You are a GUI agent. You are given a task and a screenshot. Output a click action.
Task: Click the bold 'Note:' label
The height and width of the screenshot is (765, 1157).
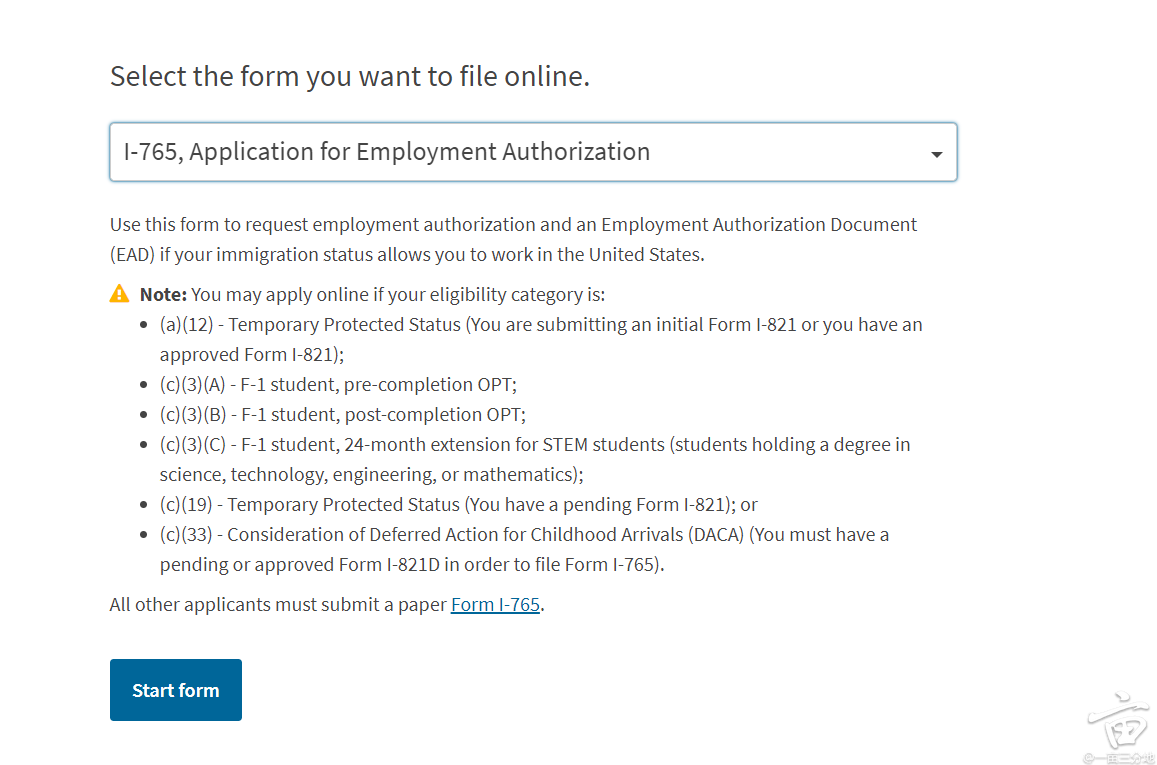(x=163, y=294)
